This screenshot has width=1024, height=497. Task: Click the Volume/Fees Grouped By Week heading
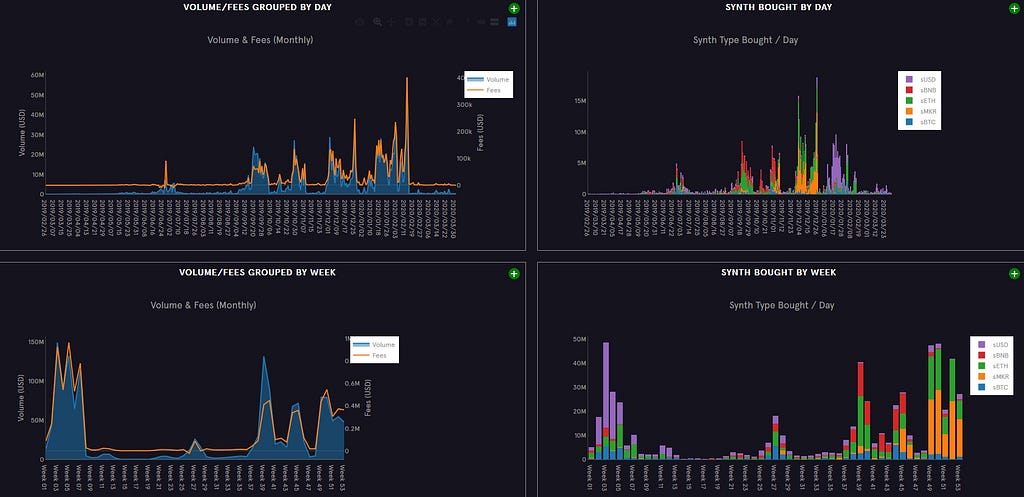tap(257, 272)
